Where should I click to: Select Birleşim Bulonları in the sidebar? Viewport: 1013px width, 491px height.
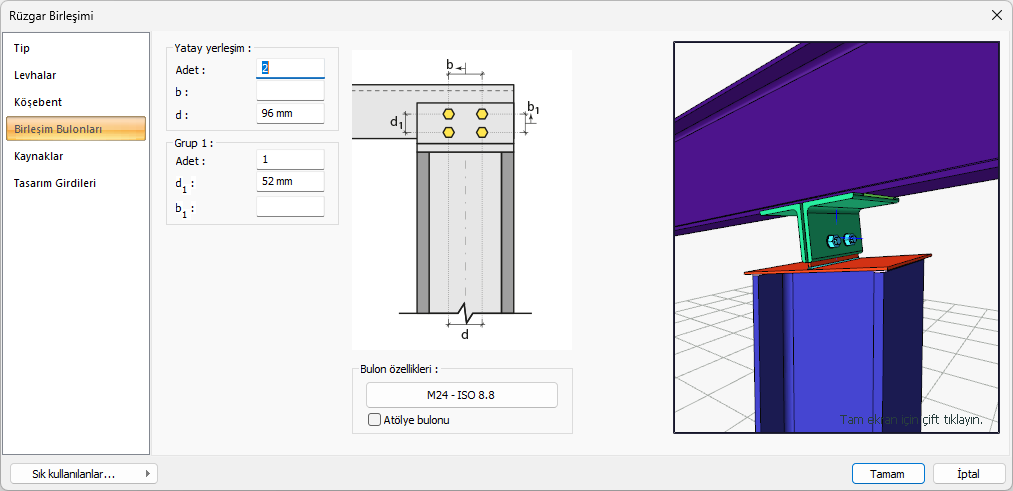click(x=76, y=129)
